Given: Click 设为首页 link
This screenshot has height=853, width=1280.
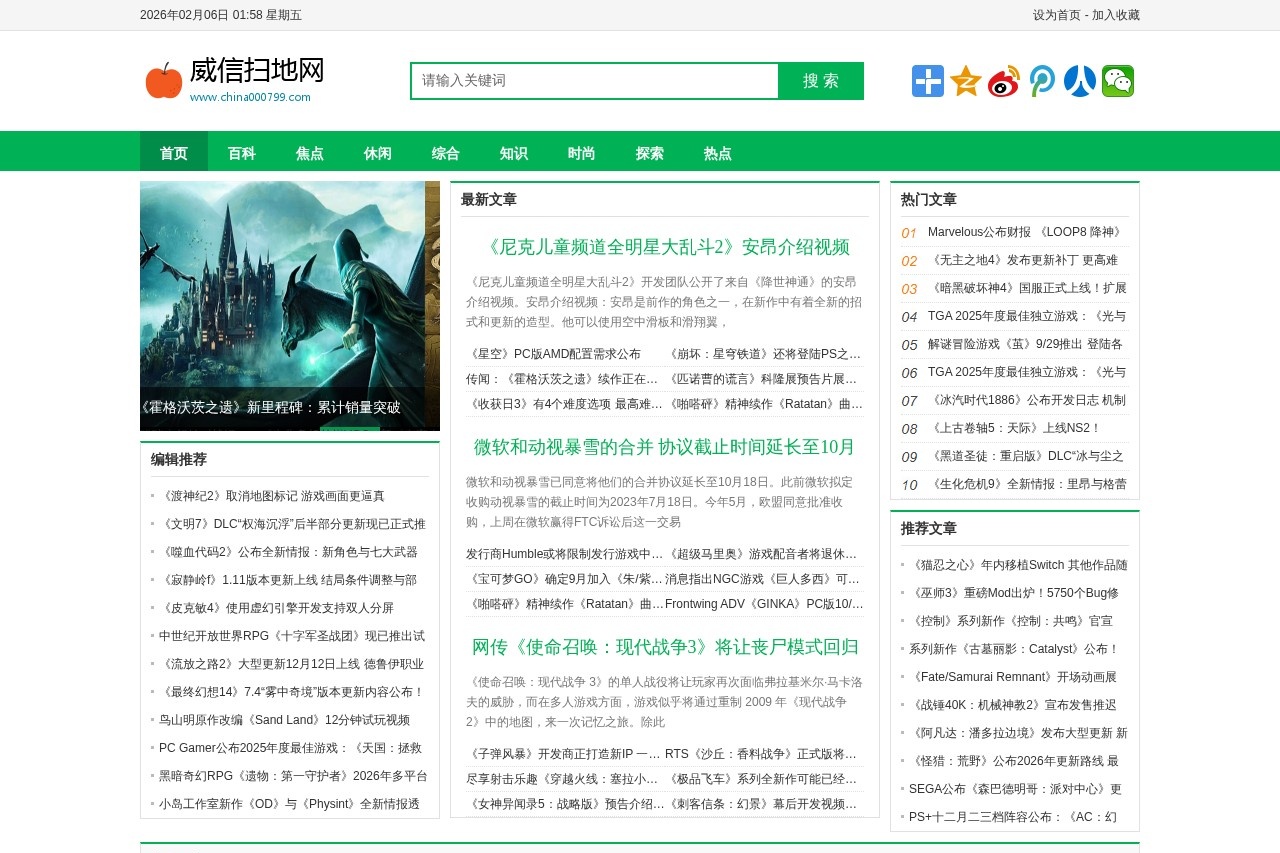Looking at the screenshot, I should coord(1057,15).
